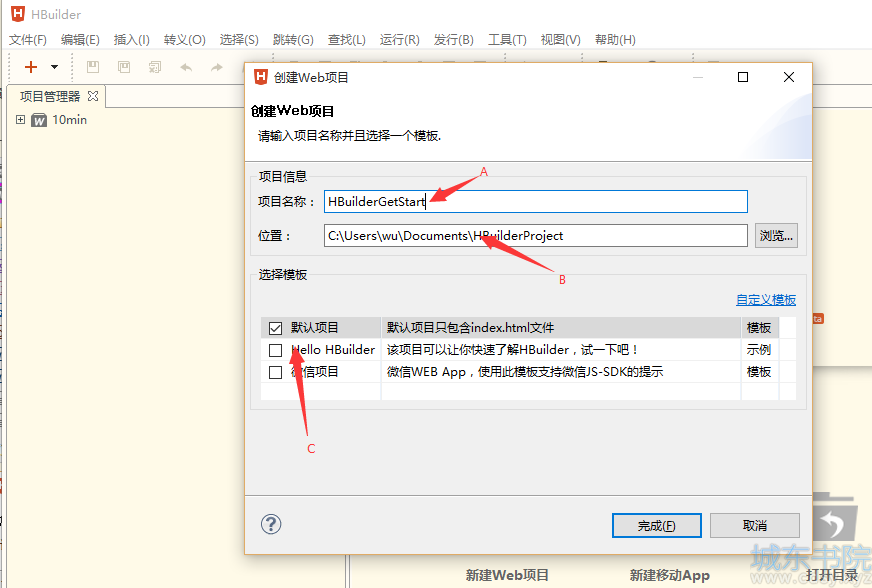
Task: Open the 运行(R) menu
Action: [x=399, y=39]
